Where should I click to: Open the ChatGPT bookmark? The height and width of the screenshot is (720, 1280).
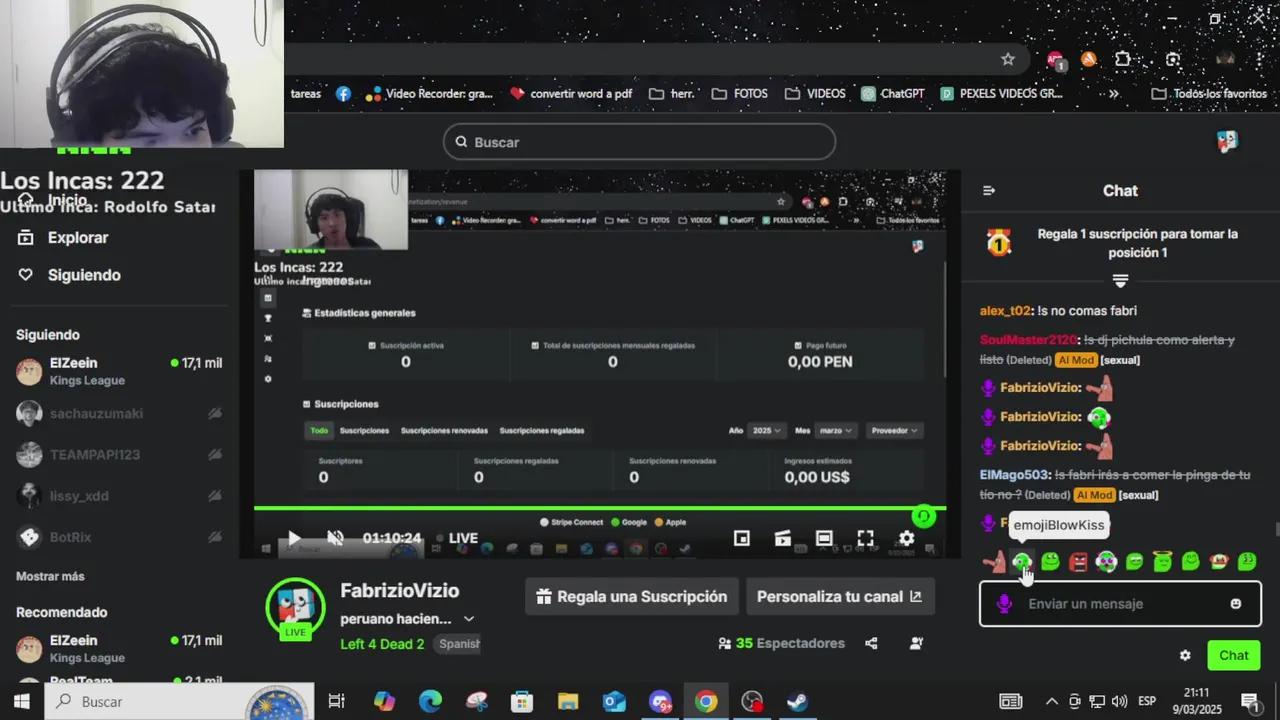pyautogui.click(x=893, y=94)
